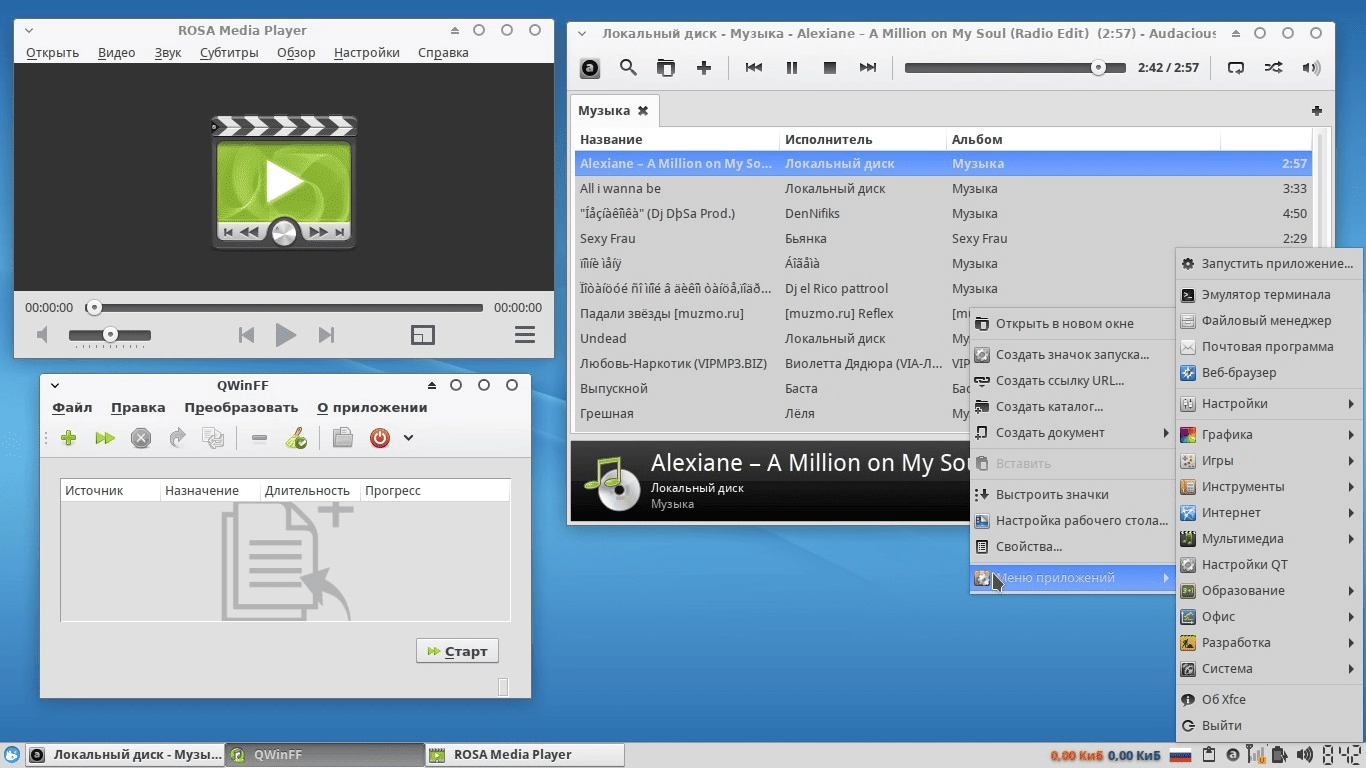
Task: Click the Russian flag keyboard layout indicator
Action: click(x=1180, y=755)
